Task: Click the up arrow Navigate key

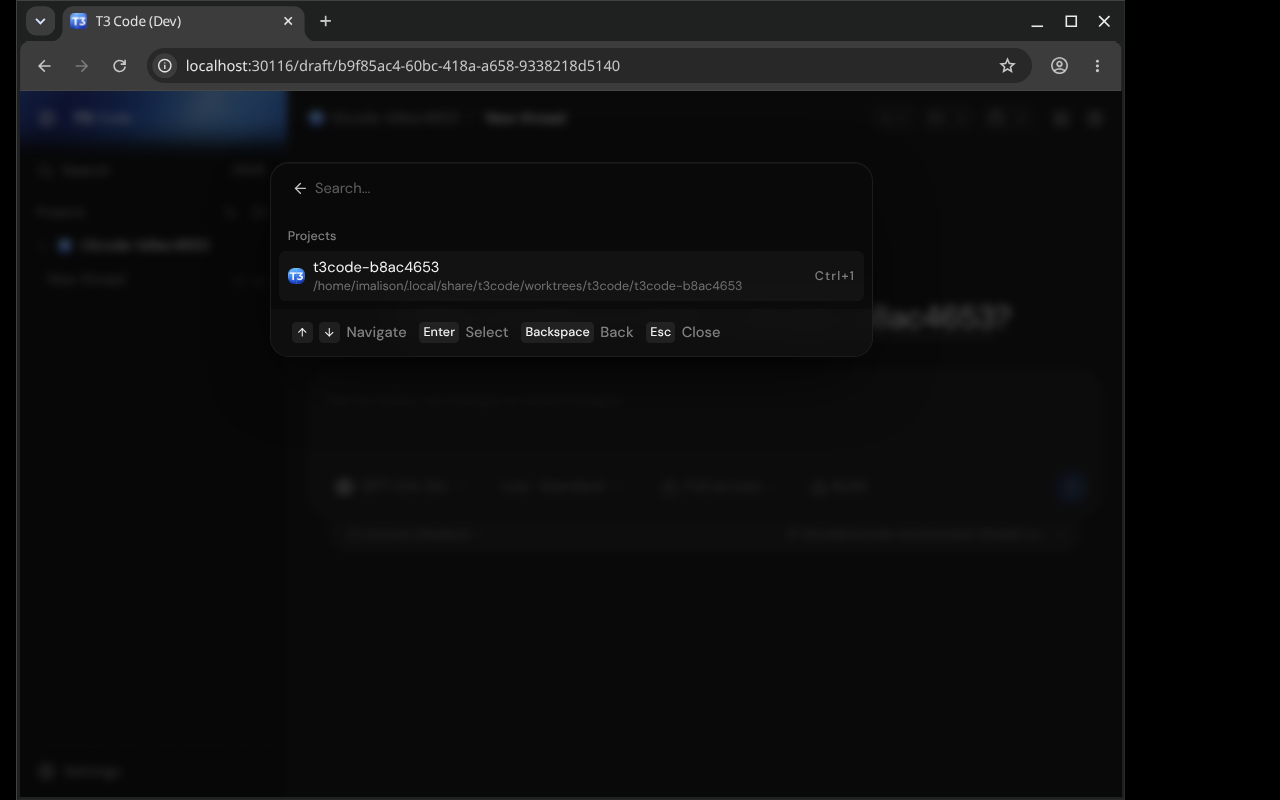Action: point(302,332)
